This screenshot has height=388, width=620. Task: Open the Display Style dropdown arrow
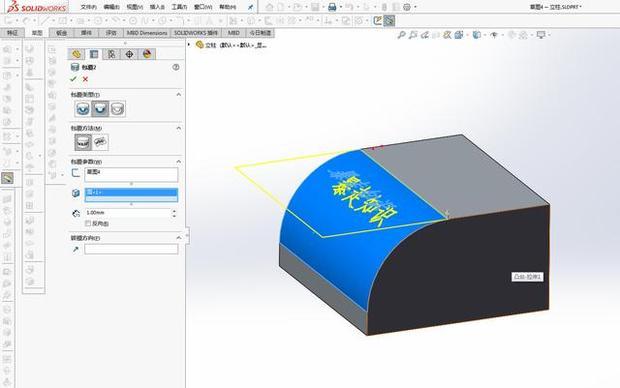(x=484, y=35)
